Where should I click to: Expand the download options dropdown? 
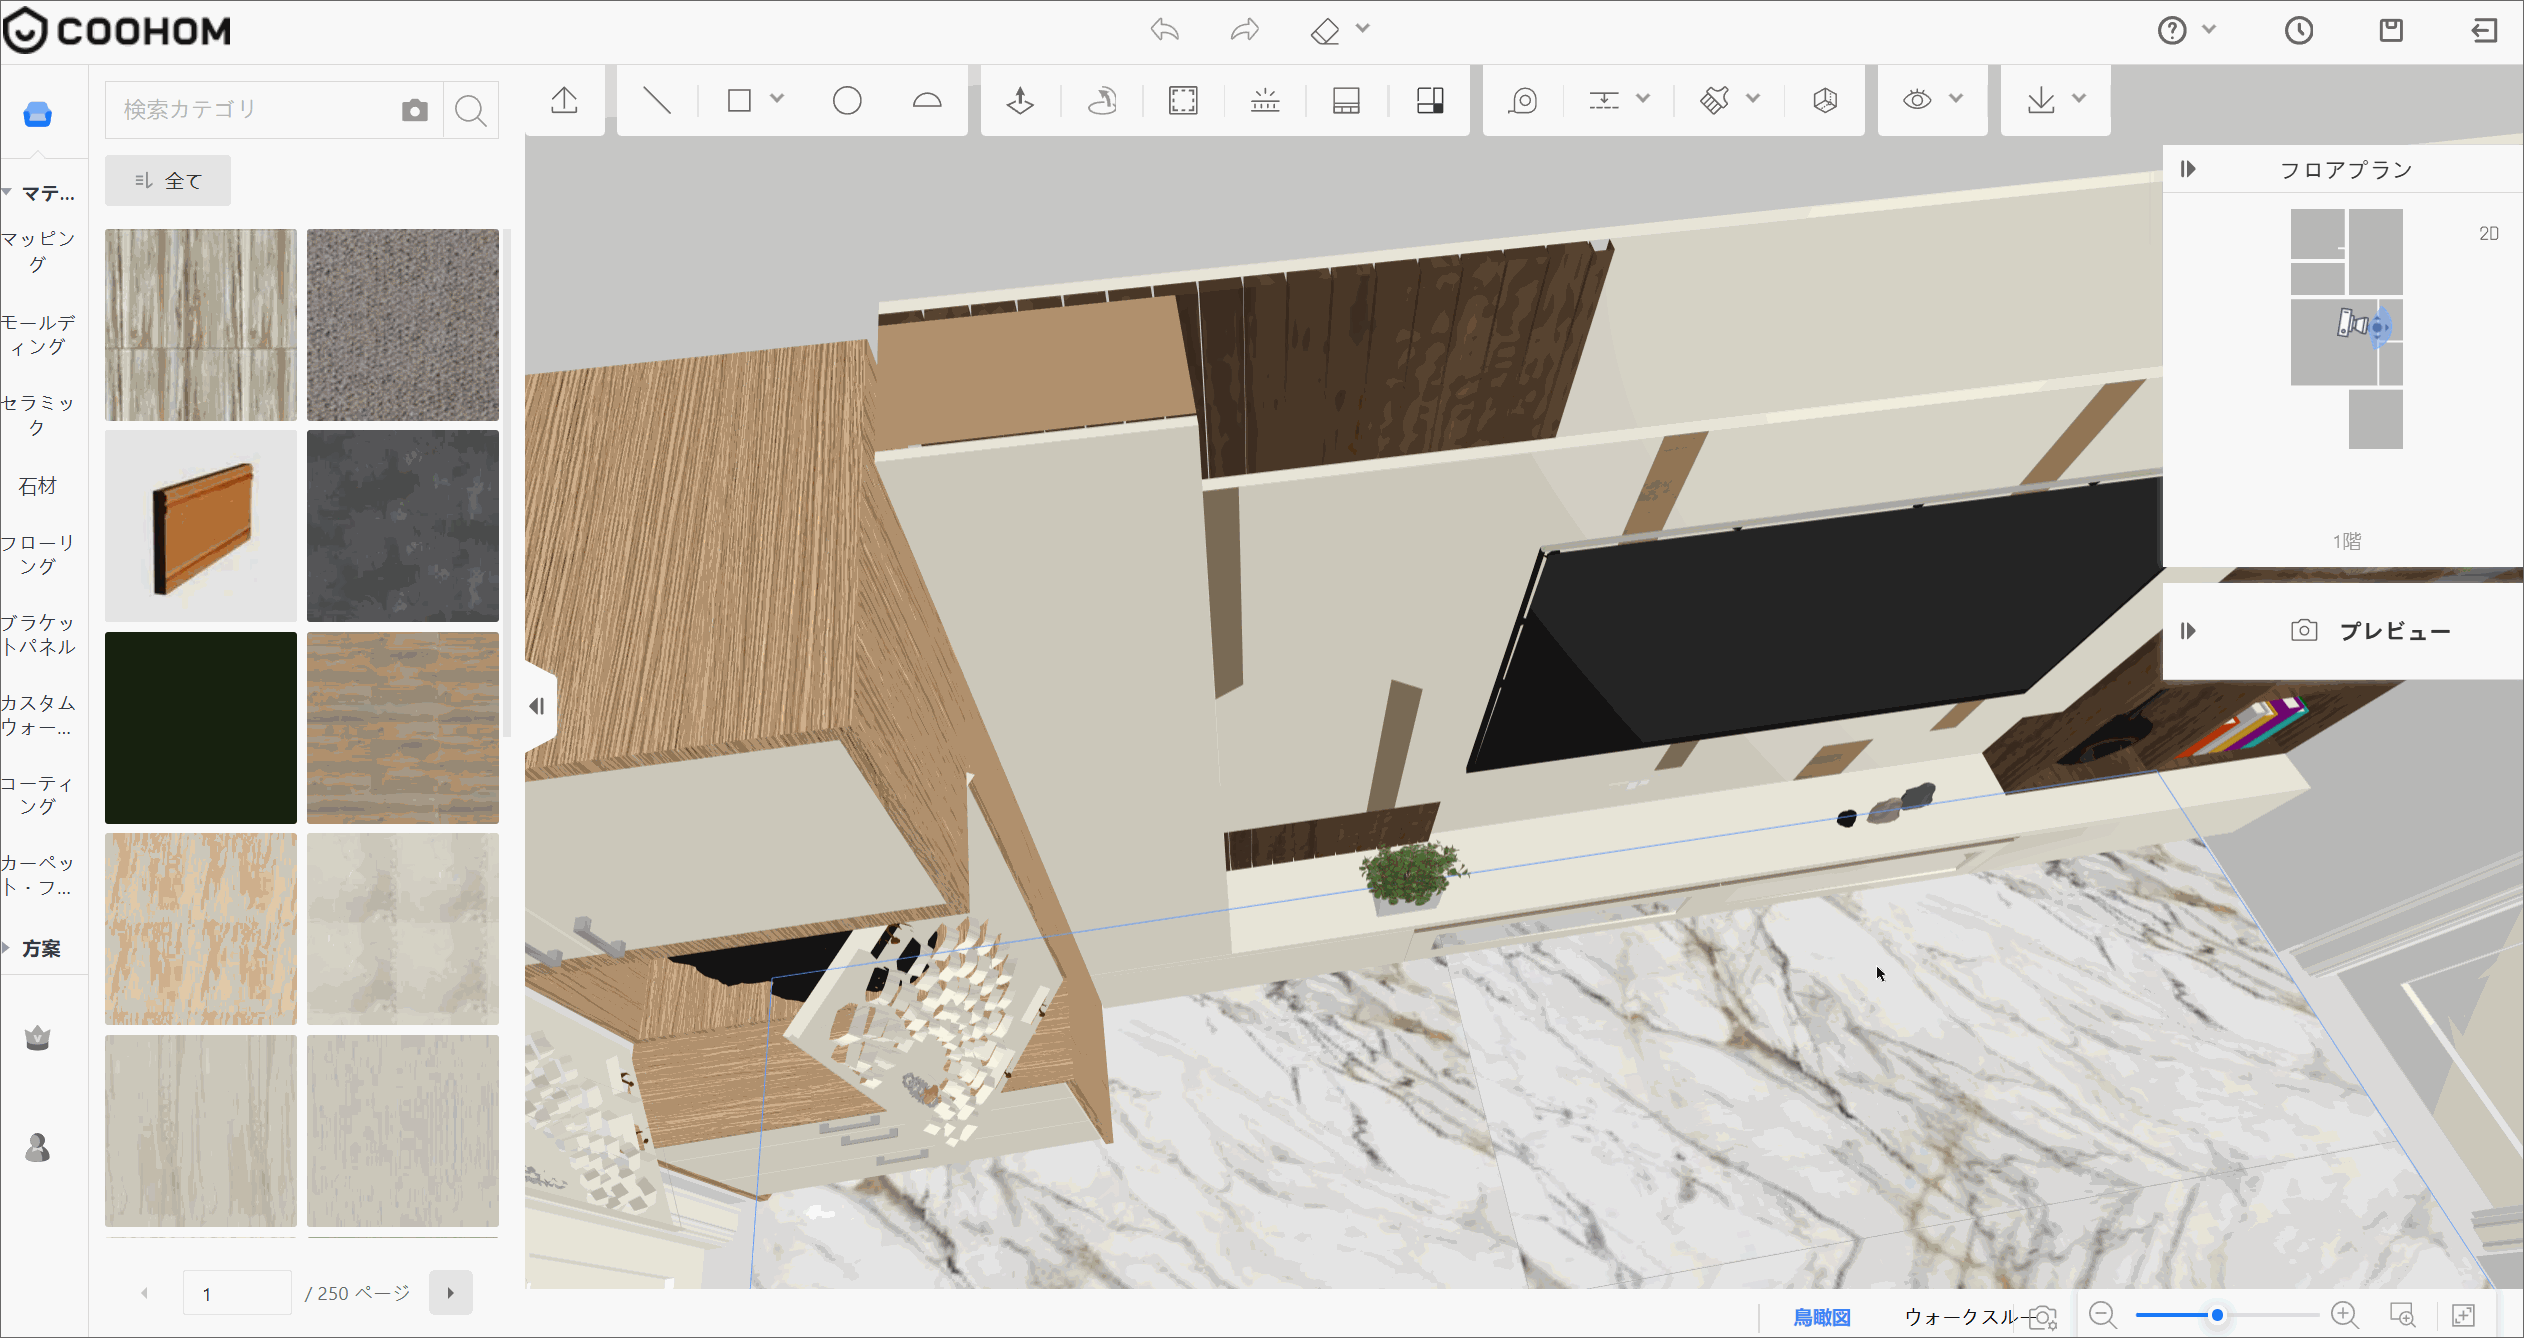click(2079, 99)
